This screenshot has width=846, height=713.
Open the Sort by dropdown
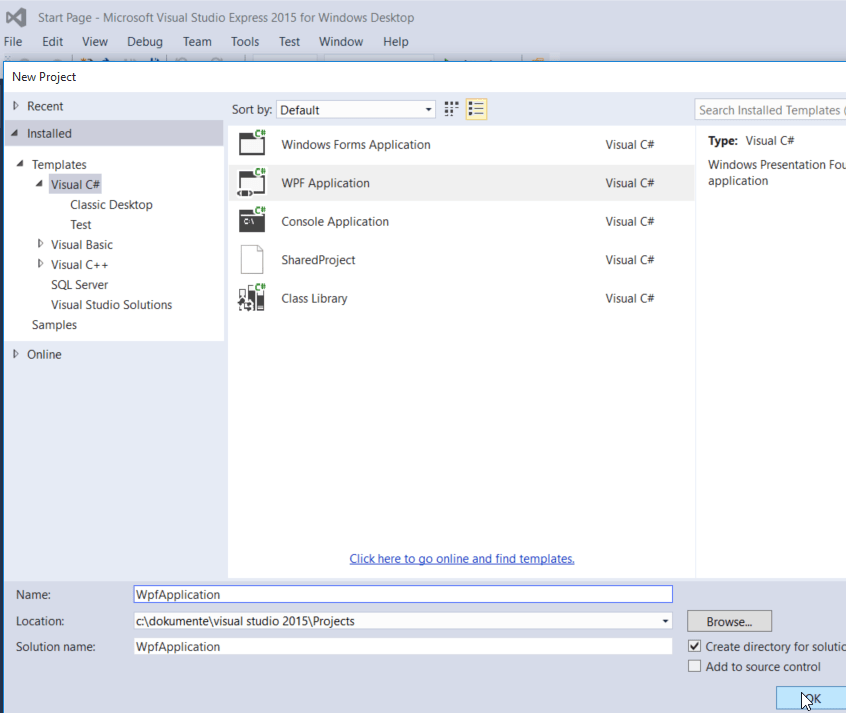coord(428,109)
